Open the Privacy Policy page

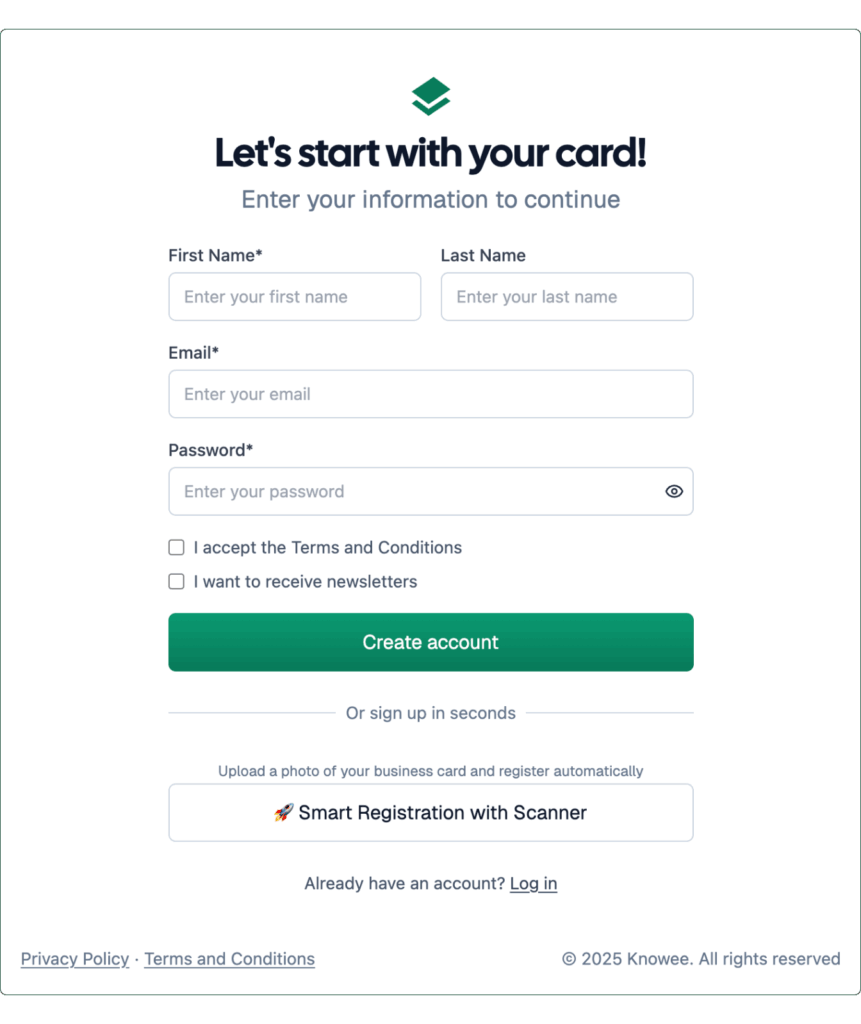coord(74,958)
